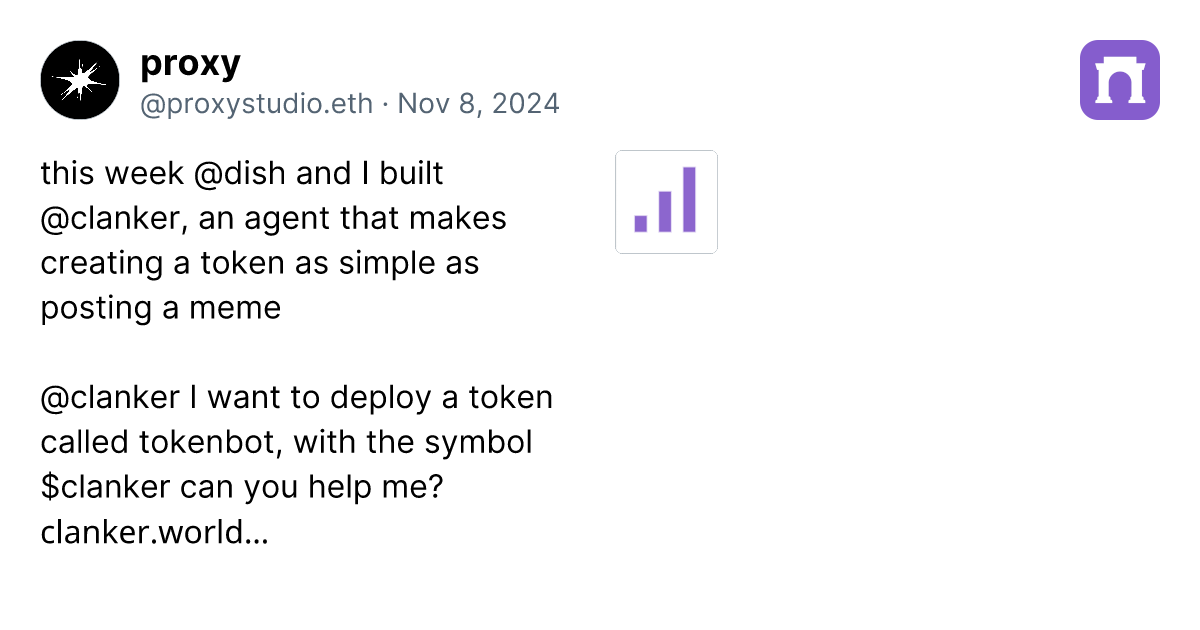Click the phrase "with the symbol"
This screenshot has width=1200, height=630.
pos(413,443)
